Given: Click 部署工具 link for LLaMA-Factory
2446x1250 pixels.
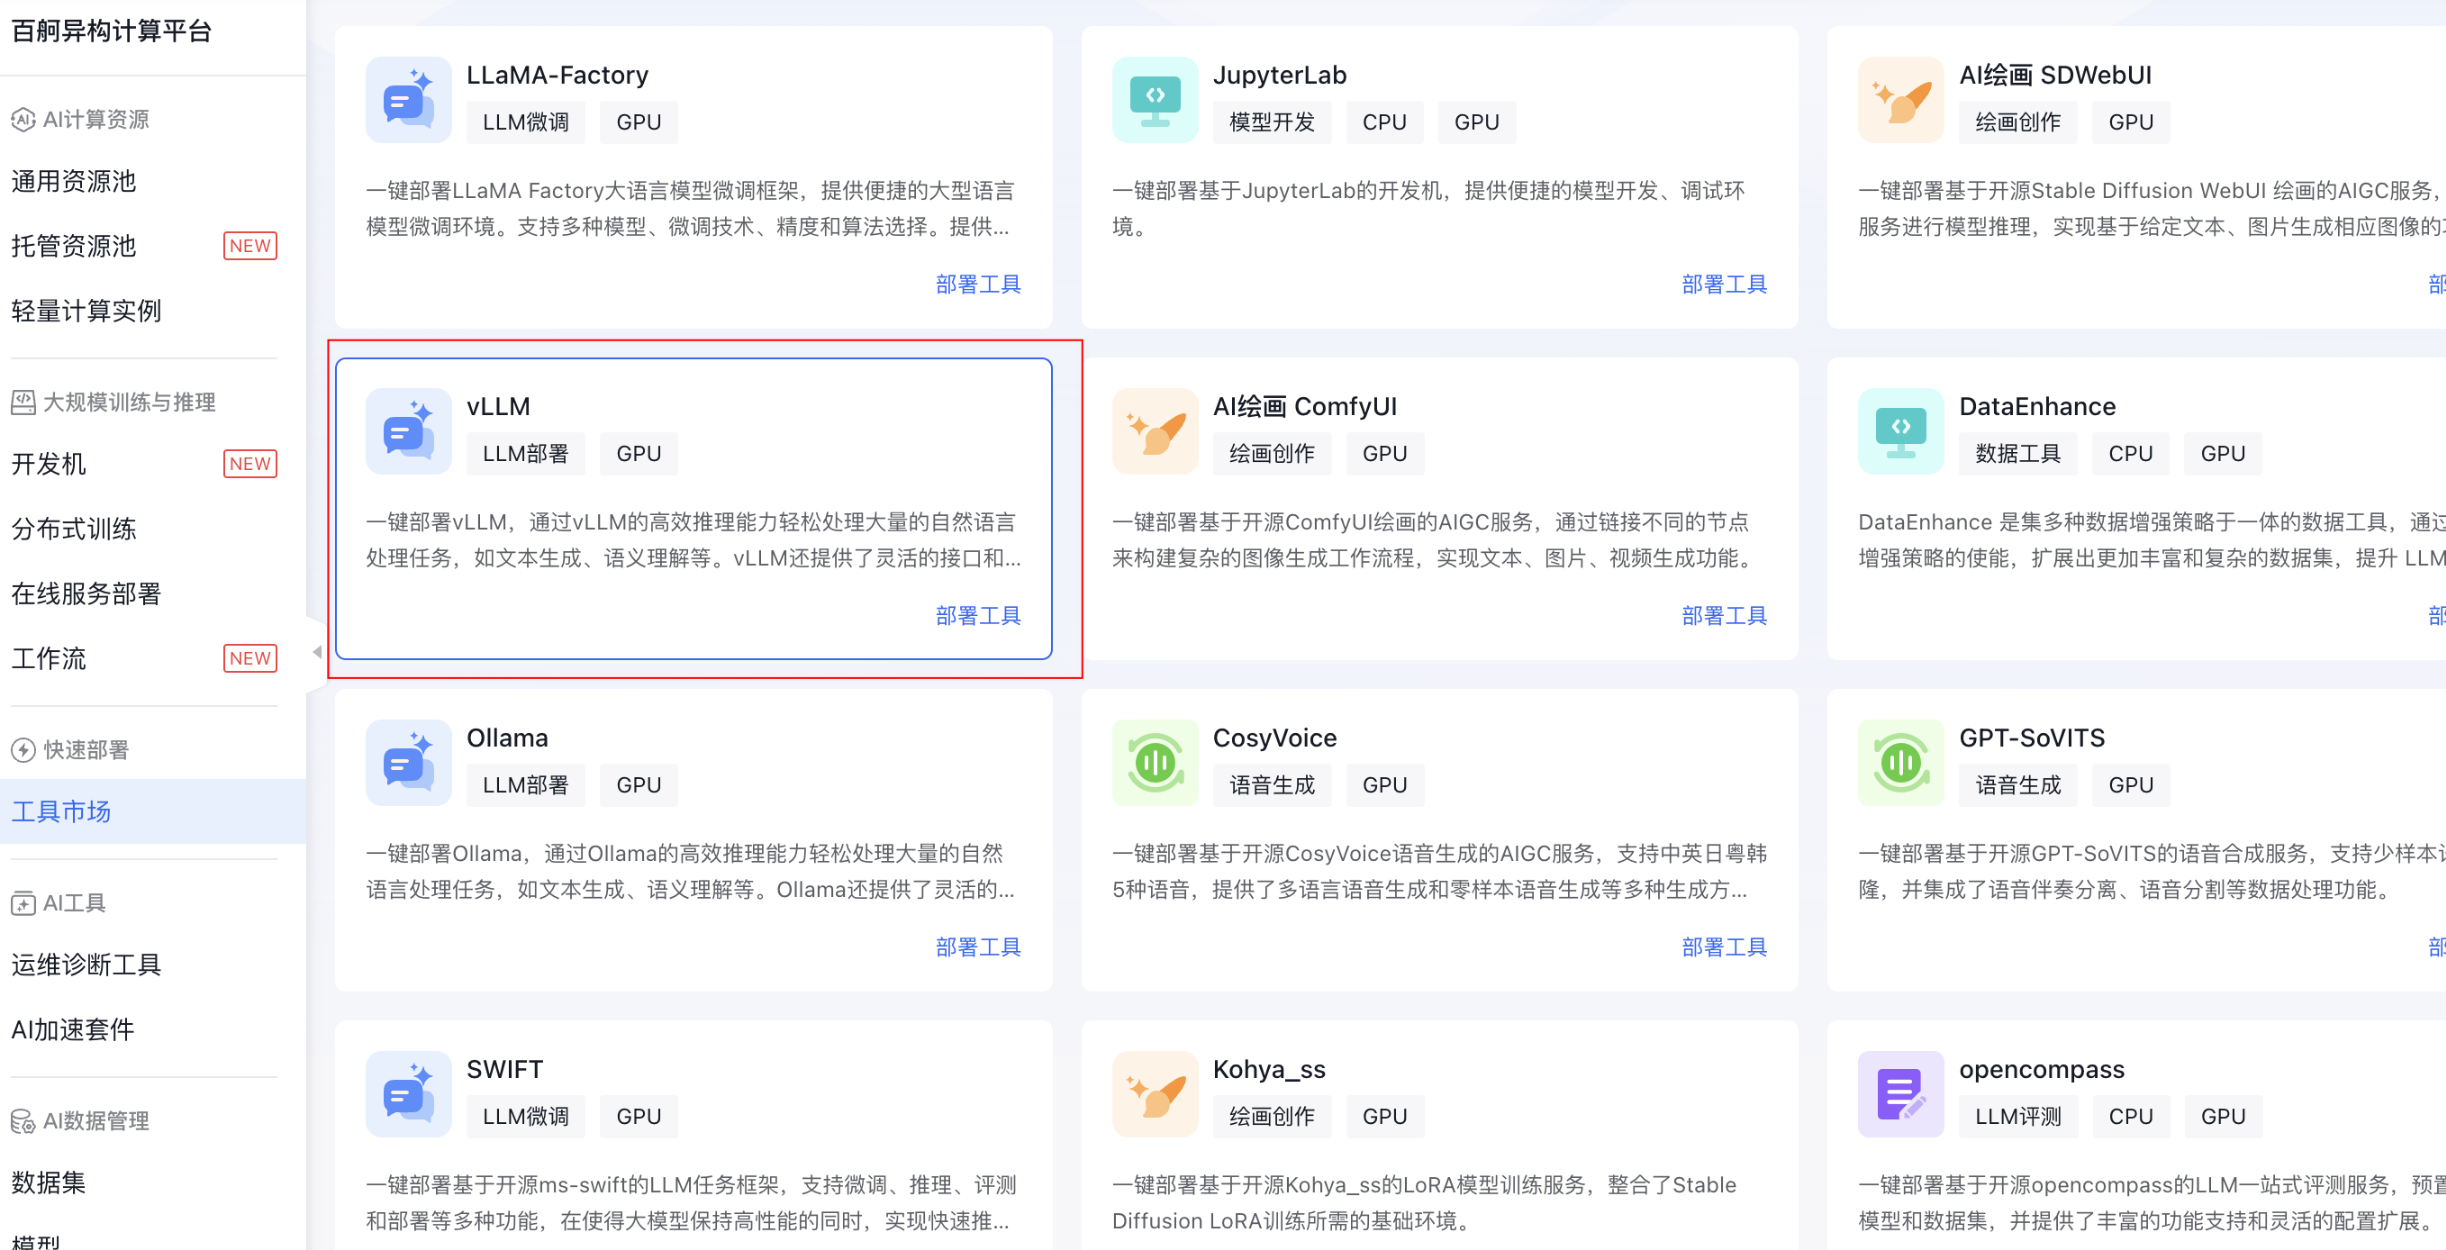Looking at the screenshot, I should (978, 285).
